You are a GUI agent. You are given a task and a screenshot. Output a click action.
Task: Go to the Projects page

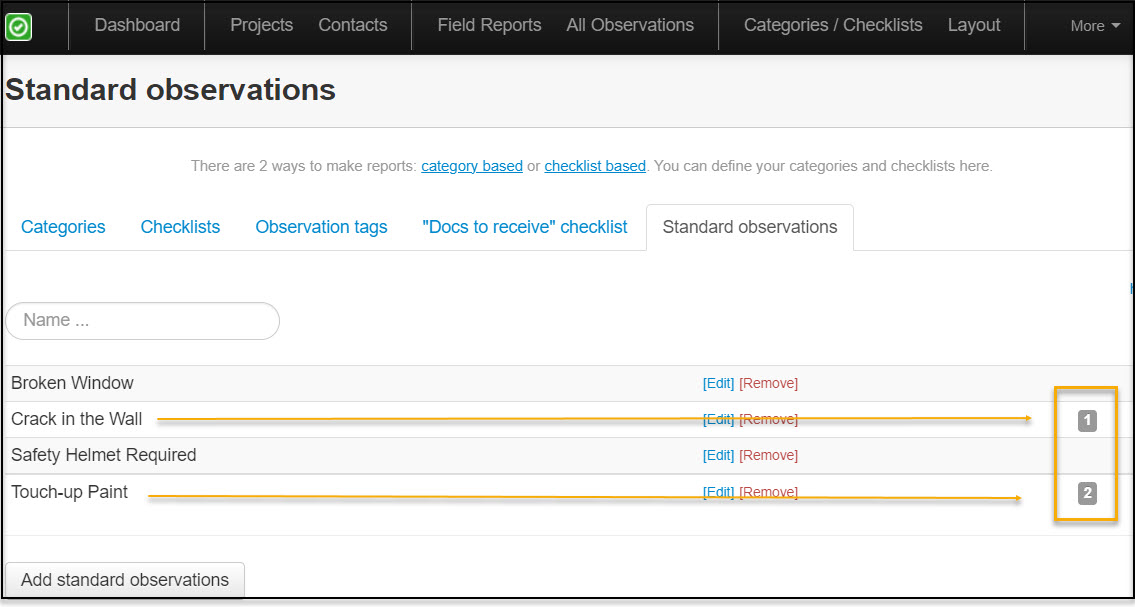(x=261, y=25)
